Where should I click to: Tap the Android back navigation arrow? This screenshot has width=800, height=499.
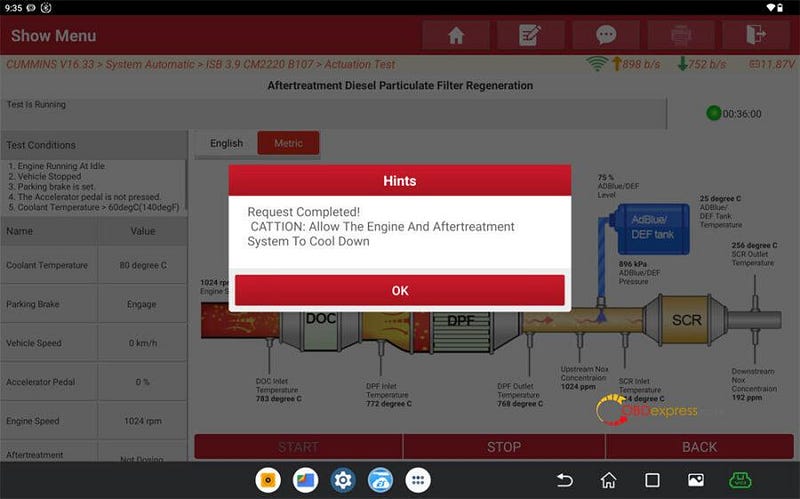pos(565,480)
